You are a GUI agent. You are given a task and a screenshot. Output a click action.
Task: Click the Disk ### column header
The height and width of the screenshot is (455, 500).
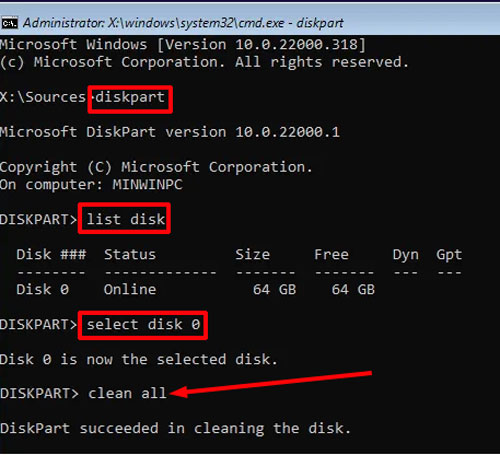(x=51, y=254)
